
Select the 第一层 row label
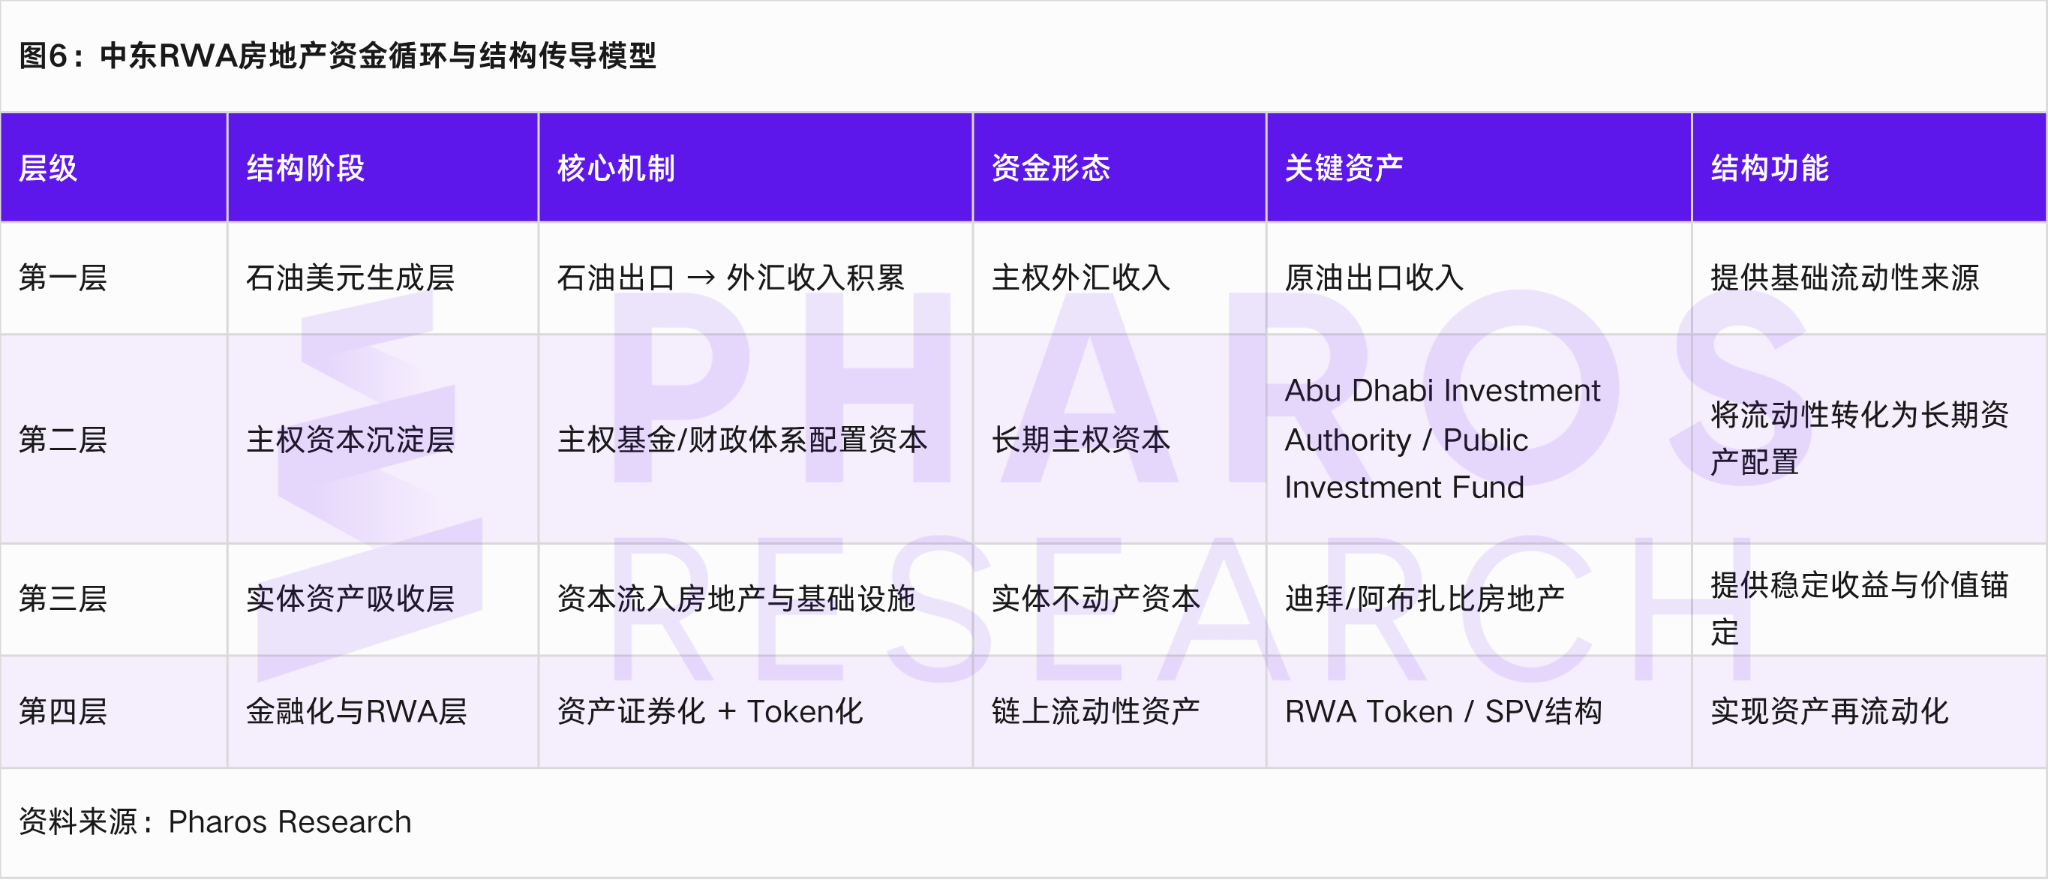coord(62,277)
